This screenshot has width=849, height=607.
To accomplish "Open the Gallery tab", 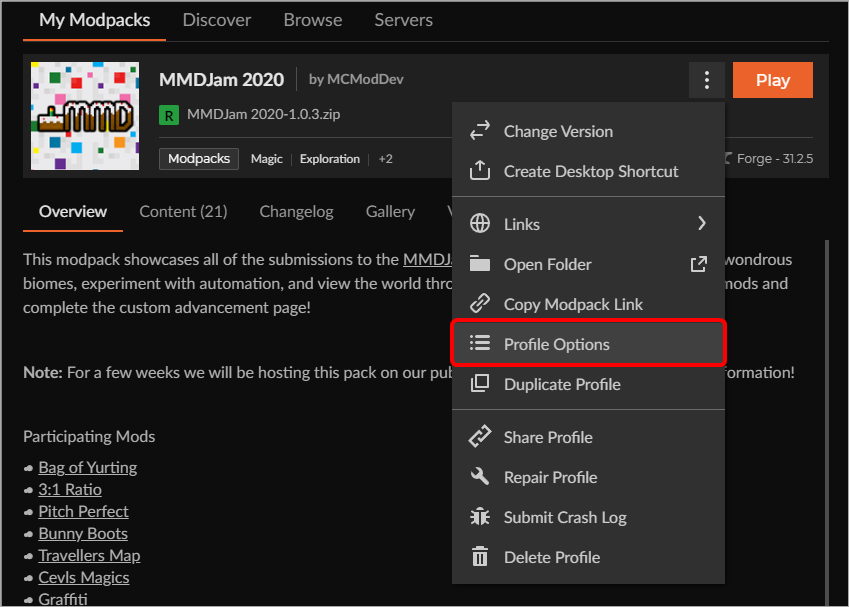I will [x=390, y=211].
